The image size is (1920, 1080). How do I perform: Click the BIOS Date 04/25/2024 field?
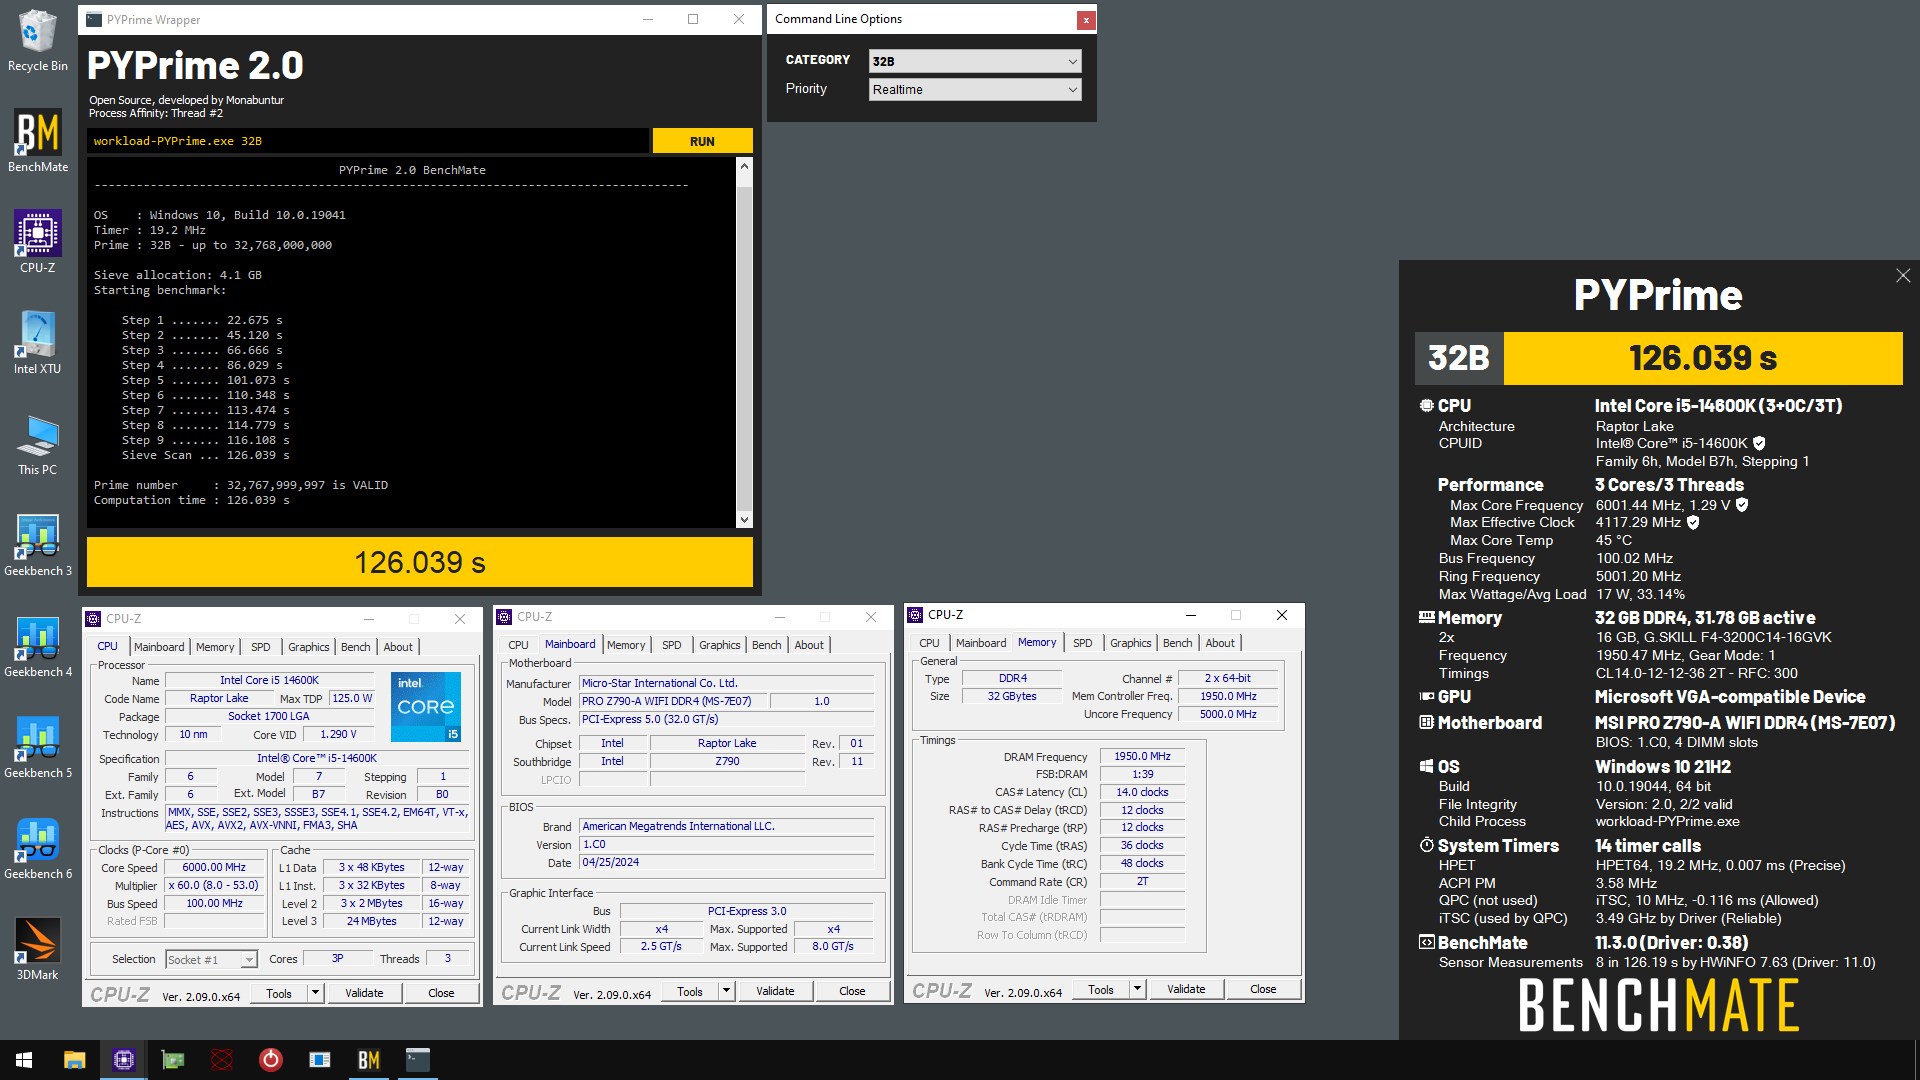(x=726, y=862)
